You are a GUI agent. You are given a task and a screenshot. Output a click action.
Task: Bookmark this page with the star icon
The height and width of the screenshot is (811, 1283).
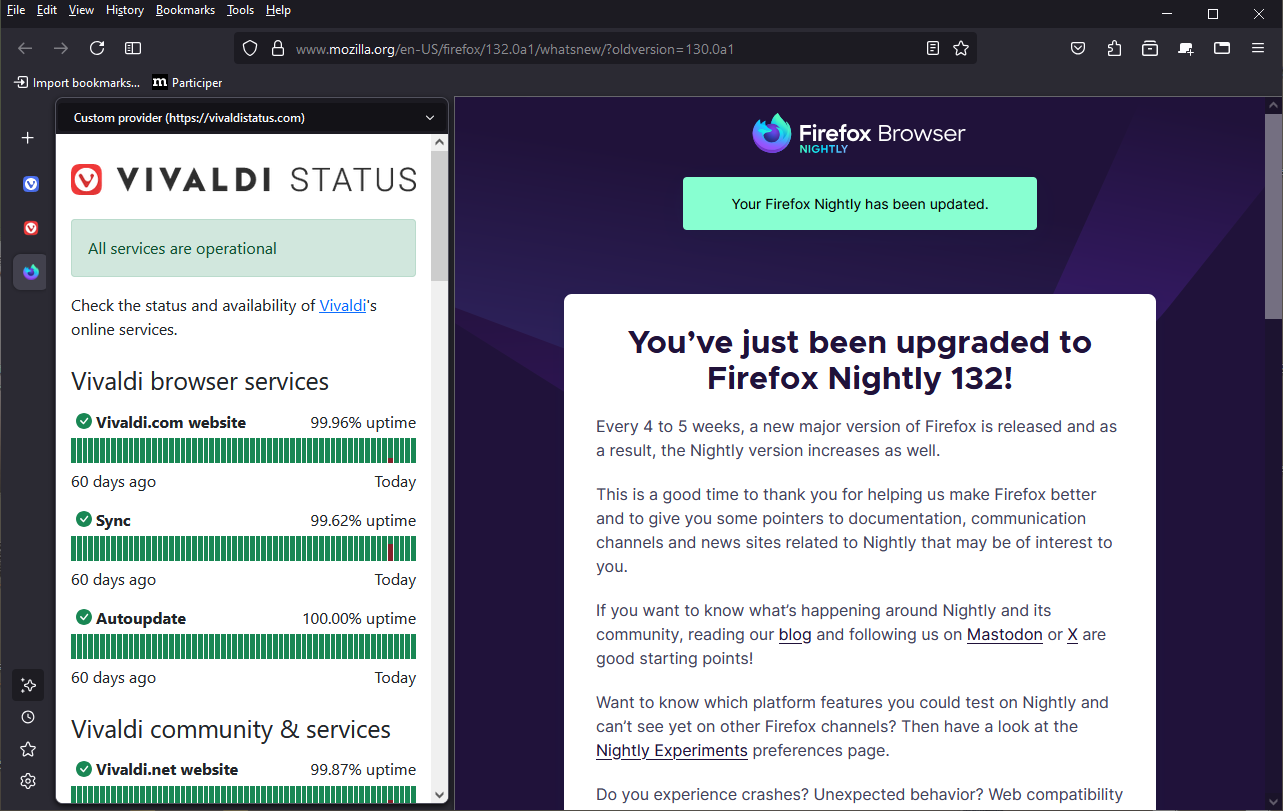click(x=961, y=48)
